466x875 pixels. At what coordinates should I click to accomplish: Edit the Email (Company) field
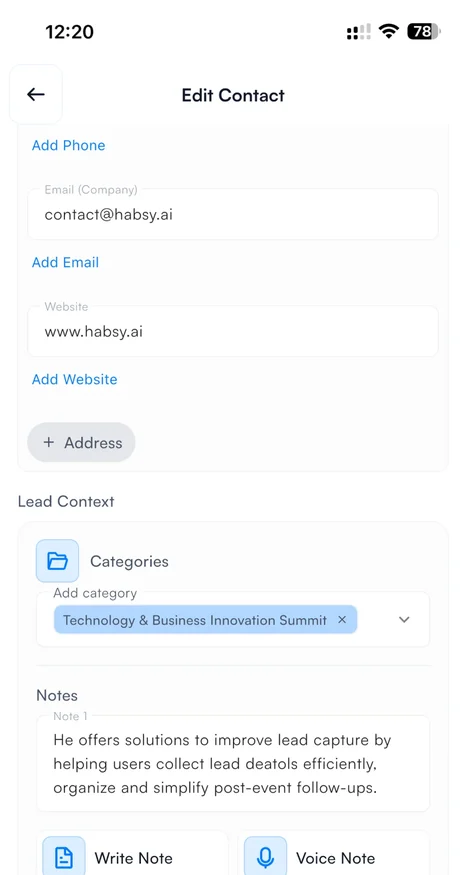click(x=233, y=214)
